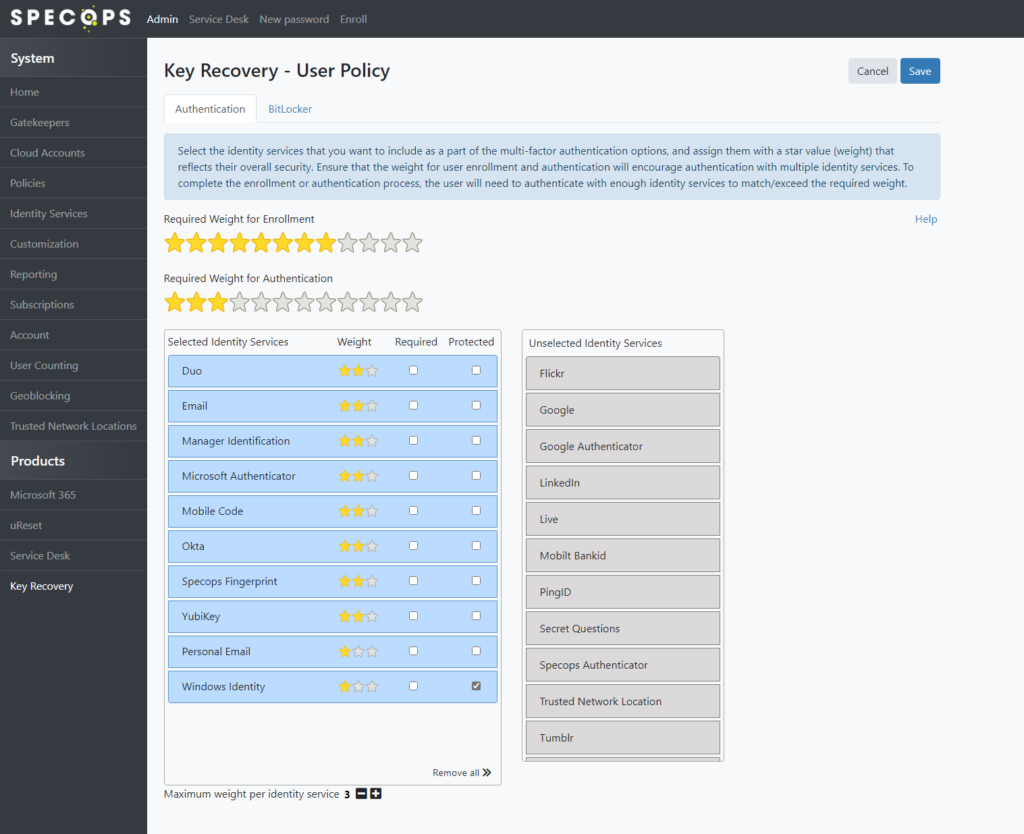The height and width of the screenshot is (834, 1024).
Task: Open Home in the sidebar
Action: tap(73, 92)
